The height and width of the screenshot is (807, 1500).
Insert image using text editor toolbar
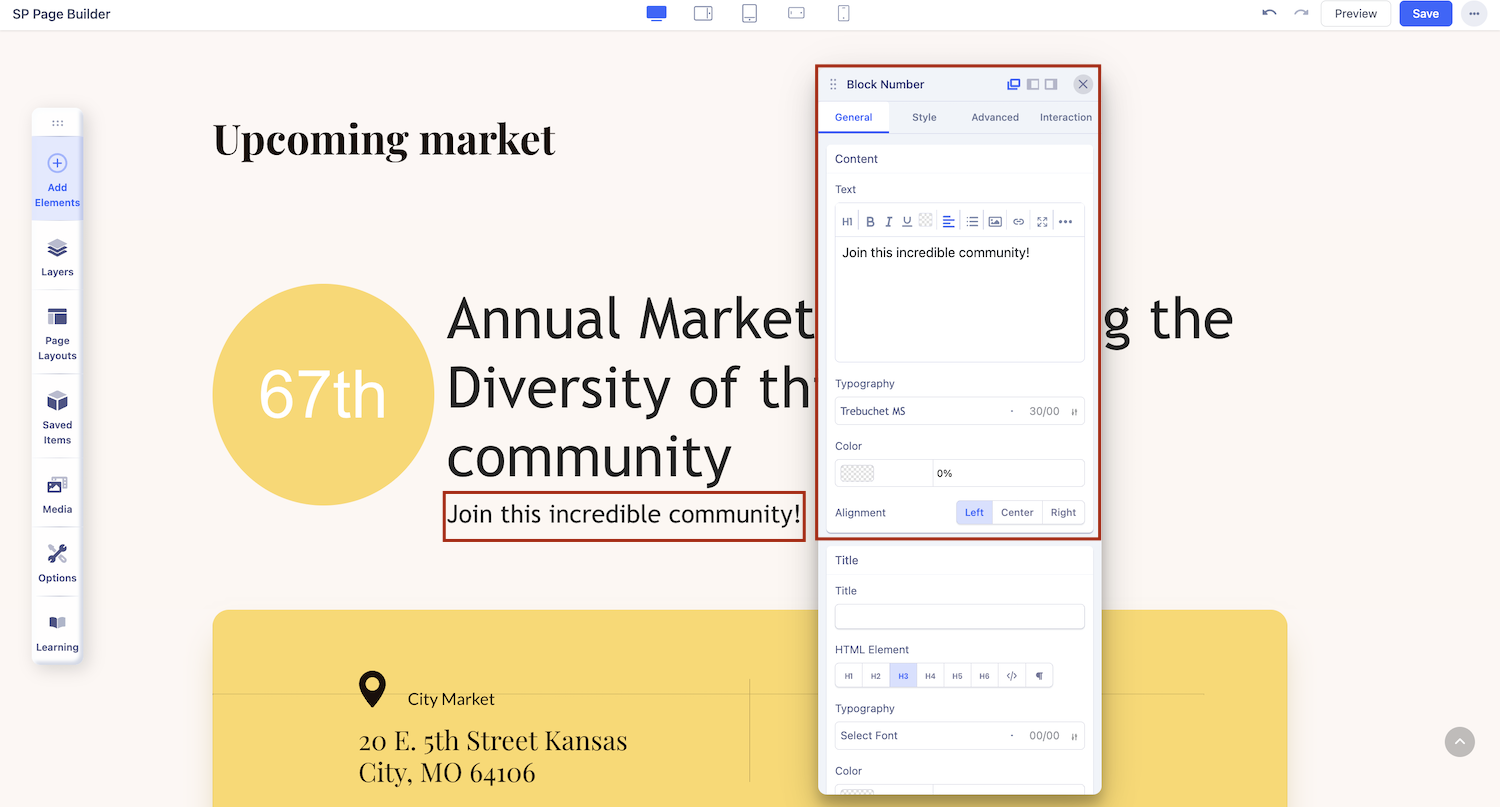pyautogui.click(x=995, y=222)
